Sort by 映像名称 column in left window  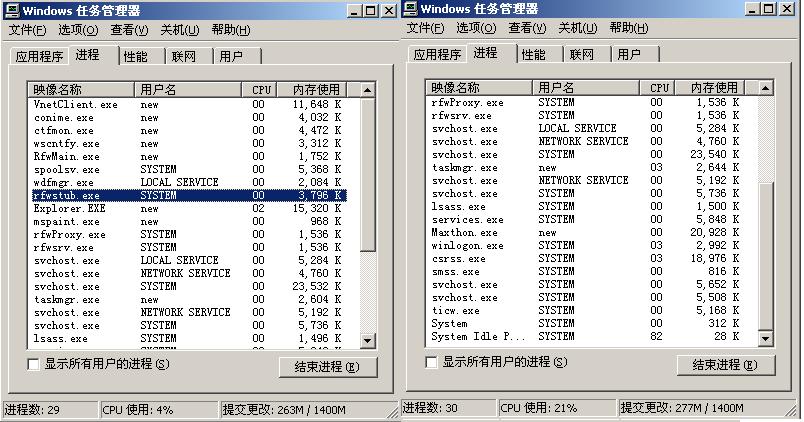point(81,90)
